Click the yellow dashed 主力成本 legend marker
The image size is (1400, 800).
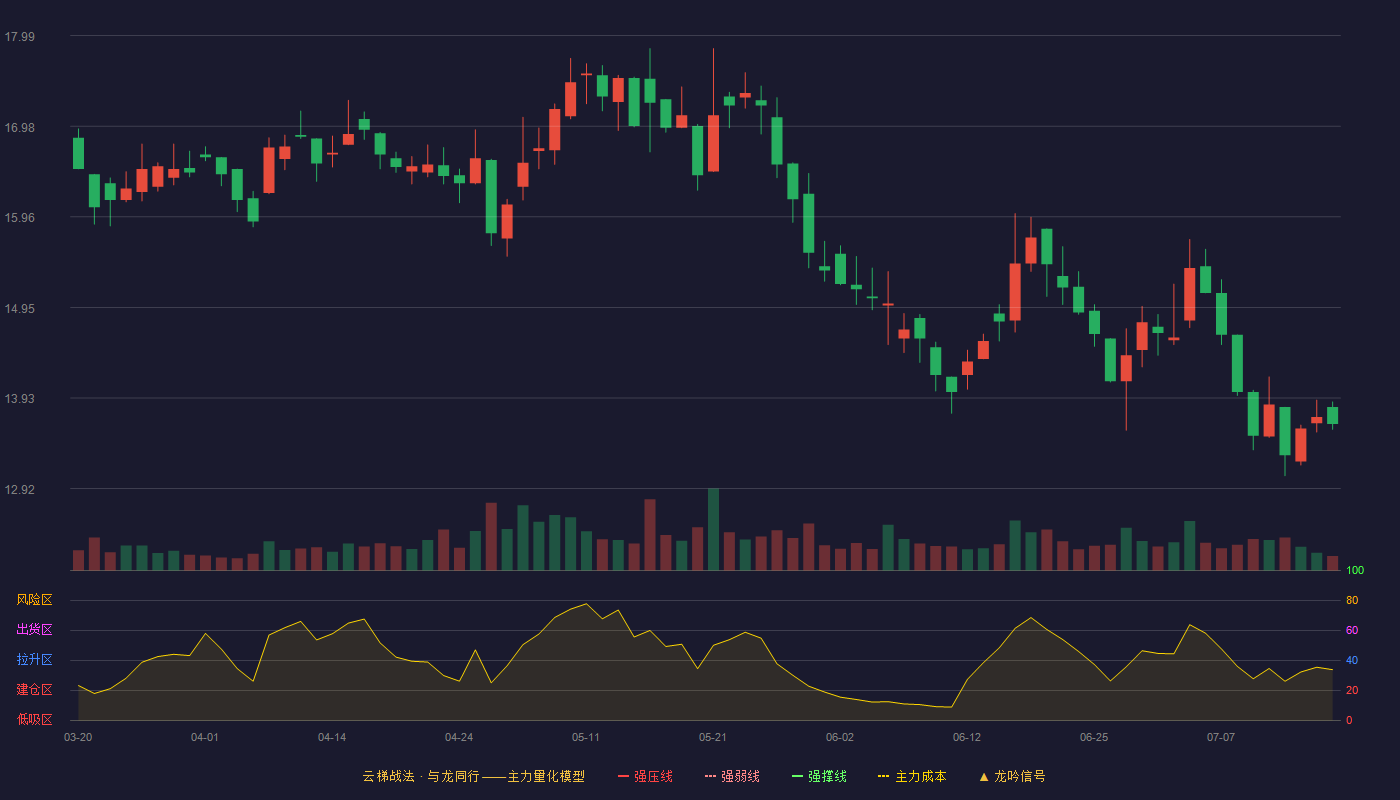pyautogui.click(x=883, y=776)
